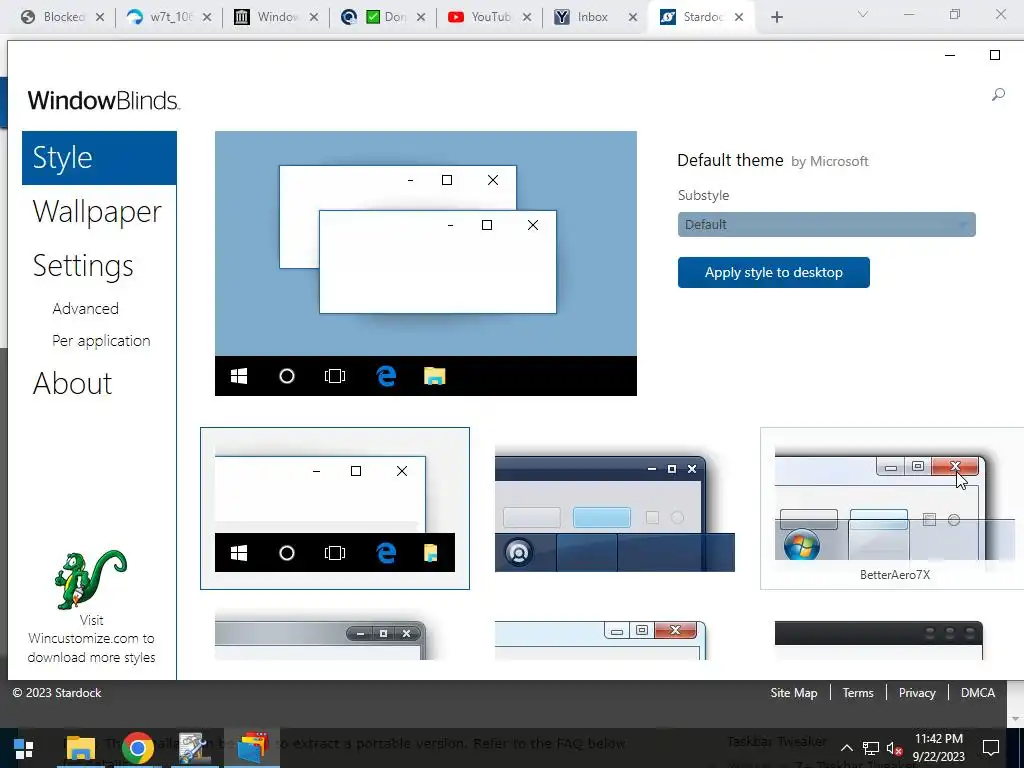Click the building favicon on the Window tab
The image size is (1024, 768).
(242, 17)
